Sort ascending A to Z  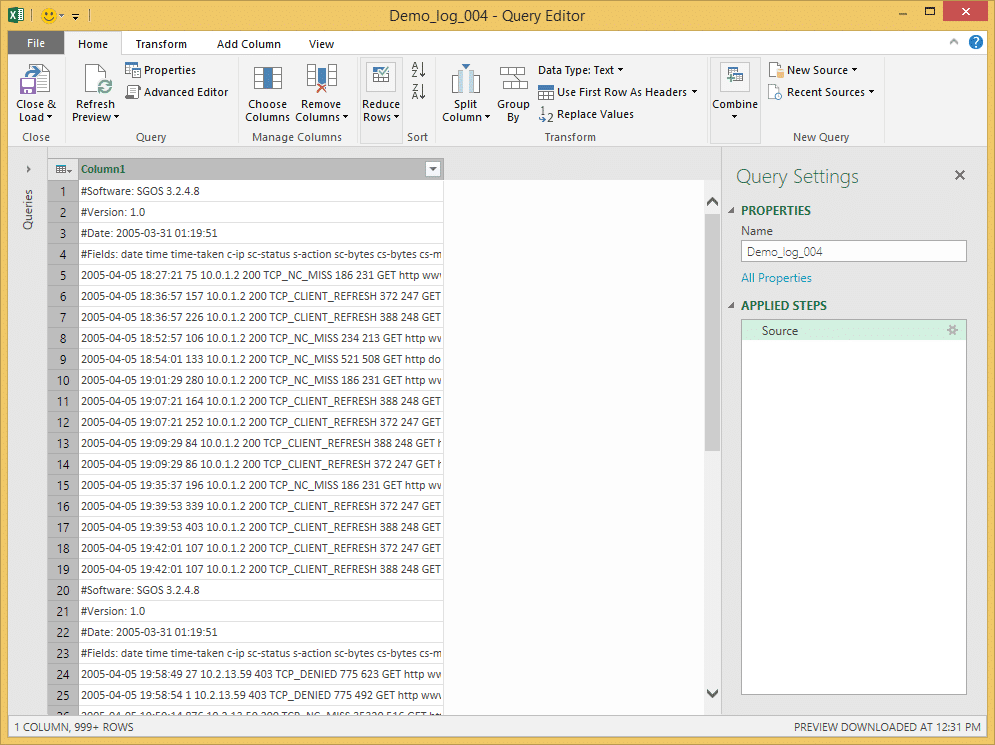coord(418,69)
